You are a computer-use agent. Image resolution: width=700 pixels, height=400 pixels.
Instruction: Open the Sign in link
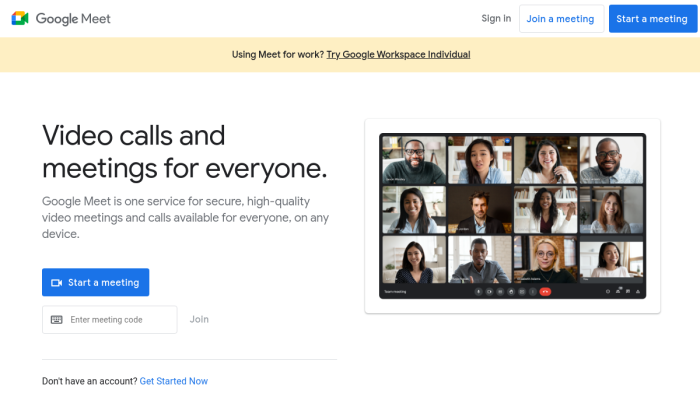pos(496,18)
